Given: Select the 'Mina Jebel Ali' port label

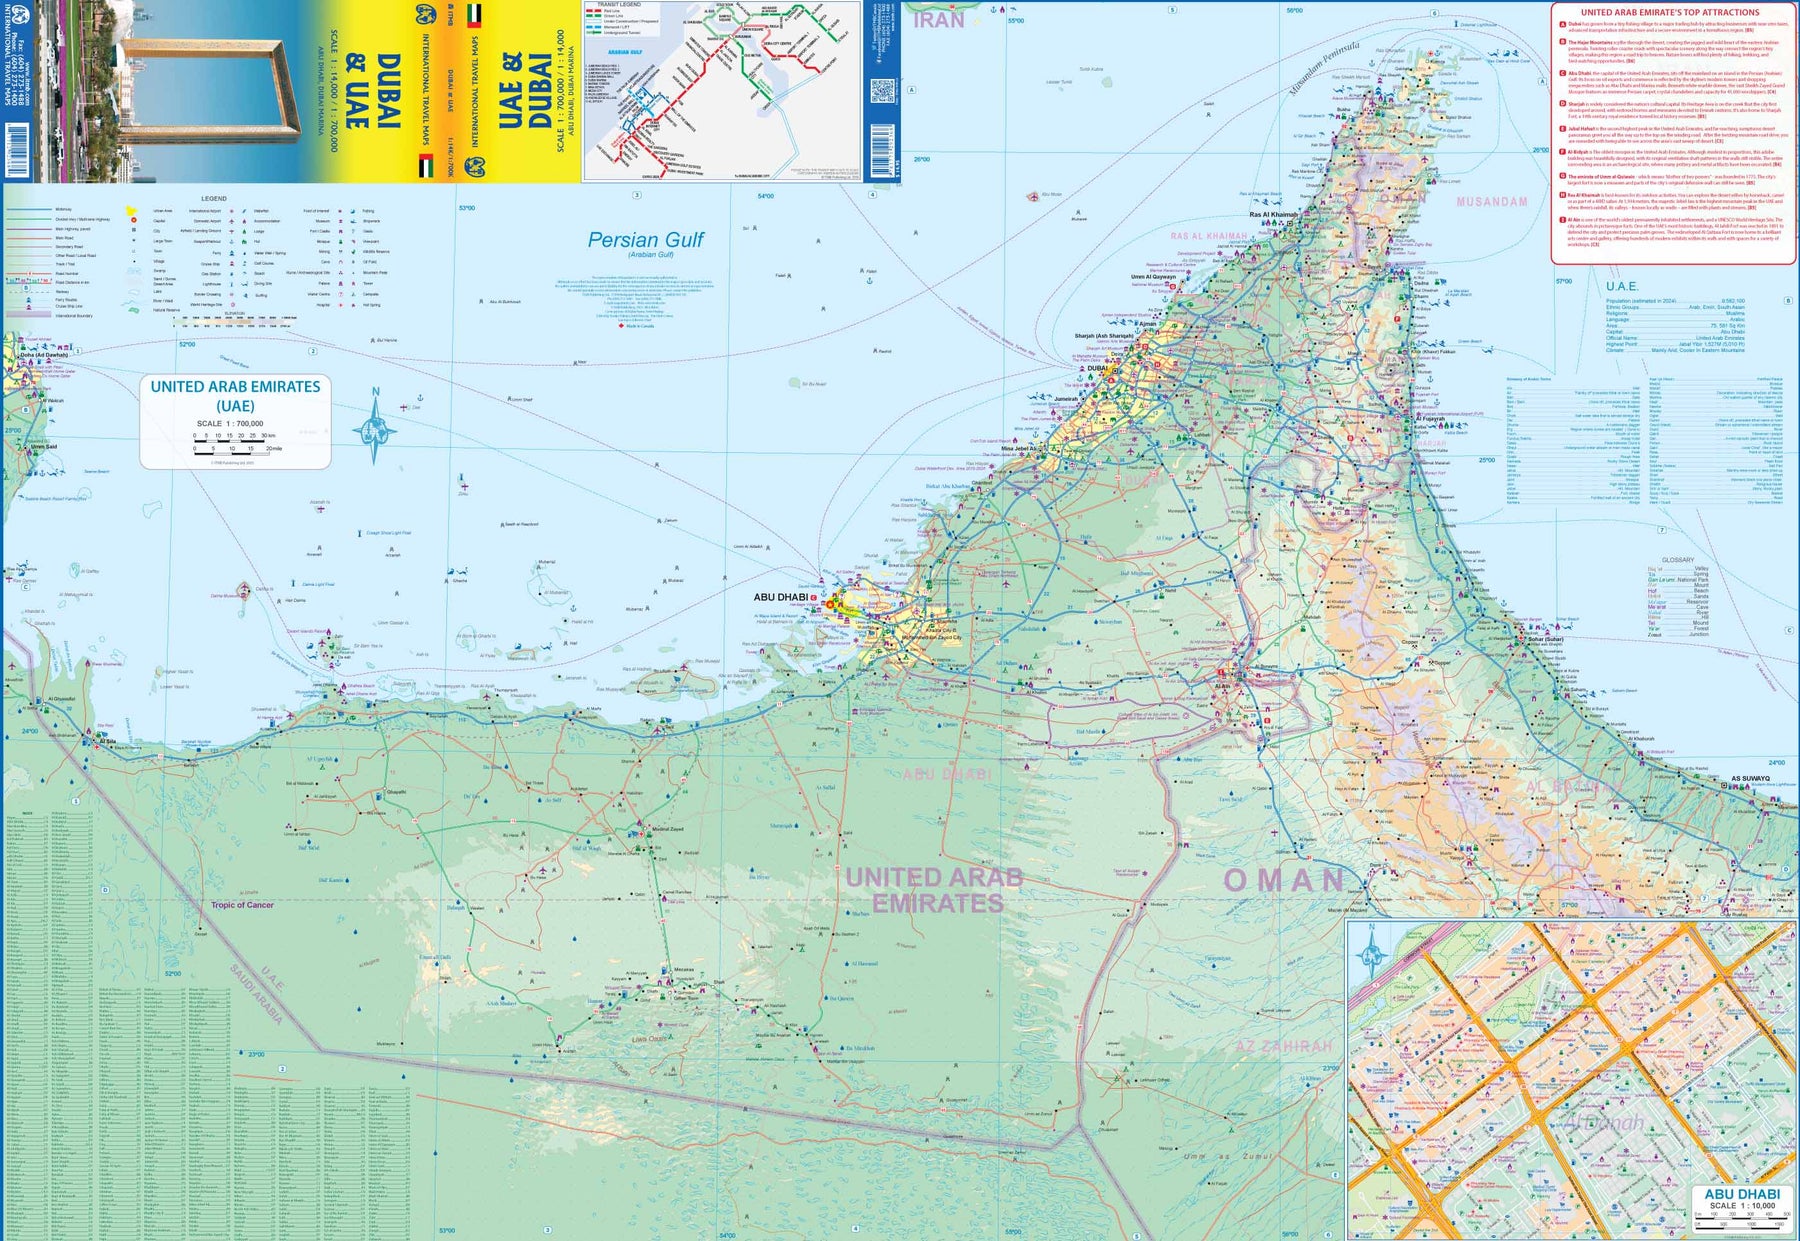Looking at the screenshot, I should [1020, 448].
